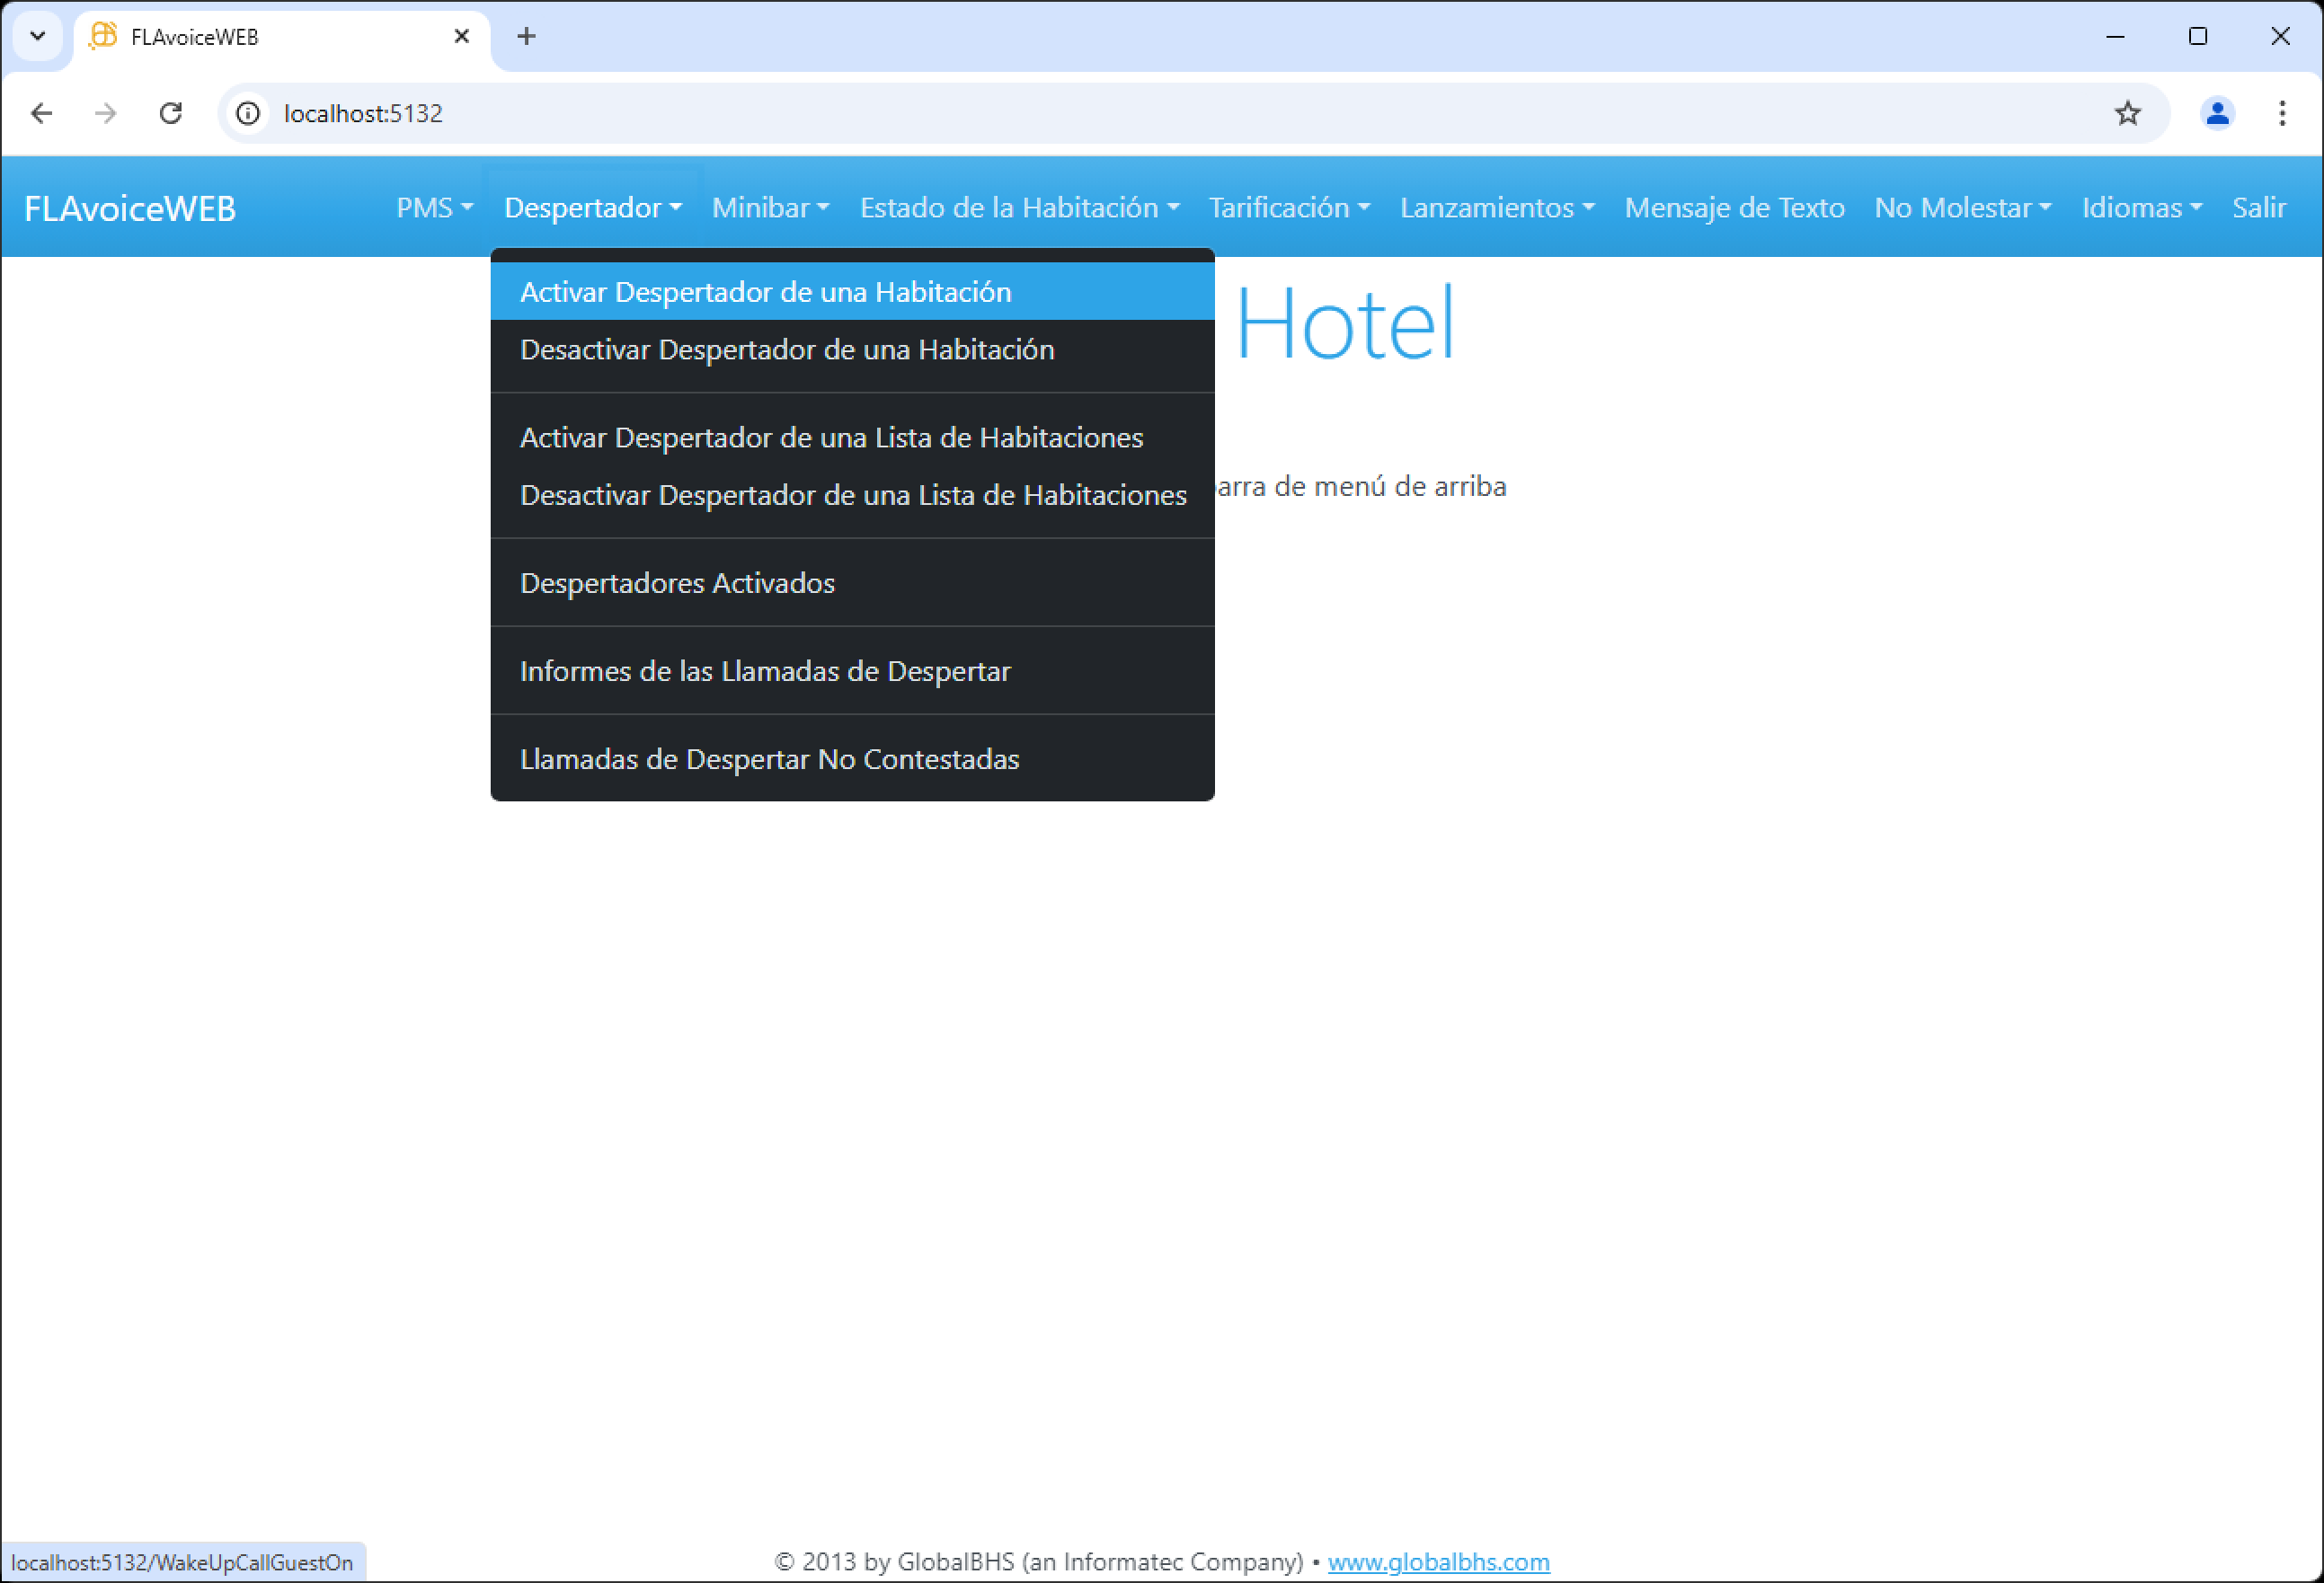Open the tab search chevron
2324x1583 pixels.
tap(38, 37)
